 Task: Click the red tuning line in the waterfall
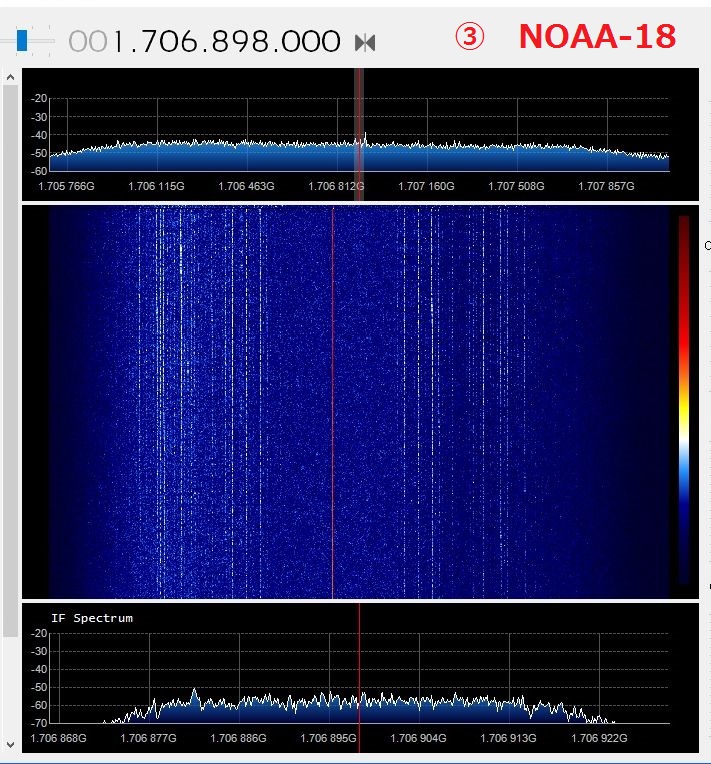pos(333,402)
